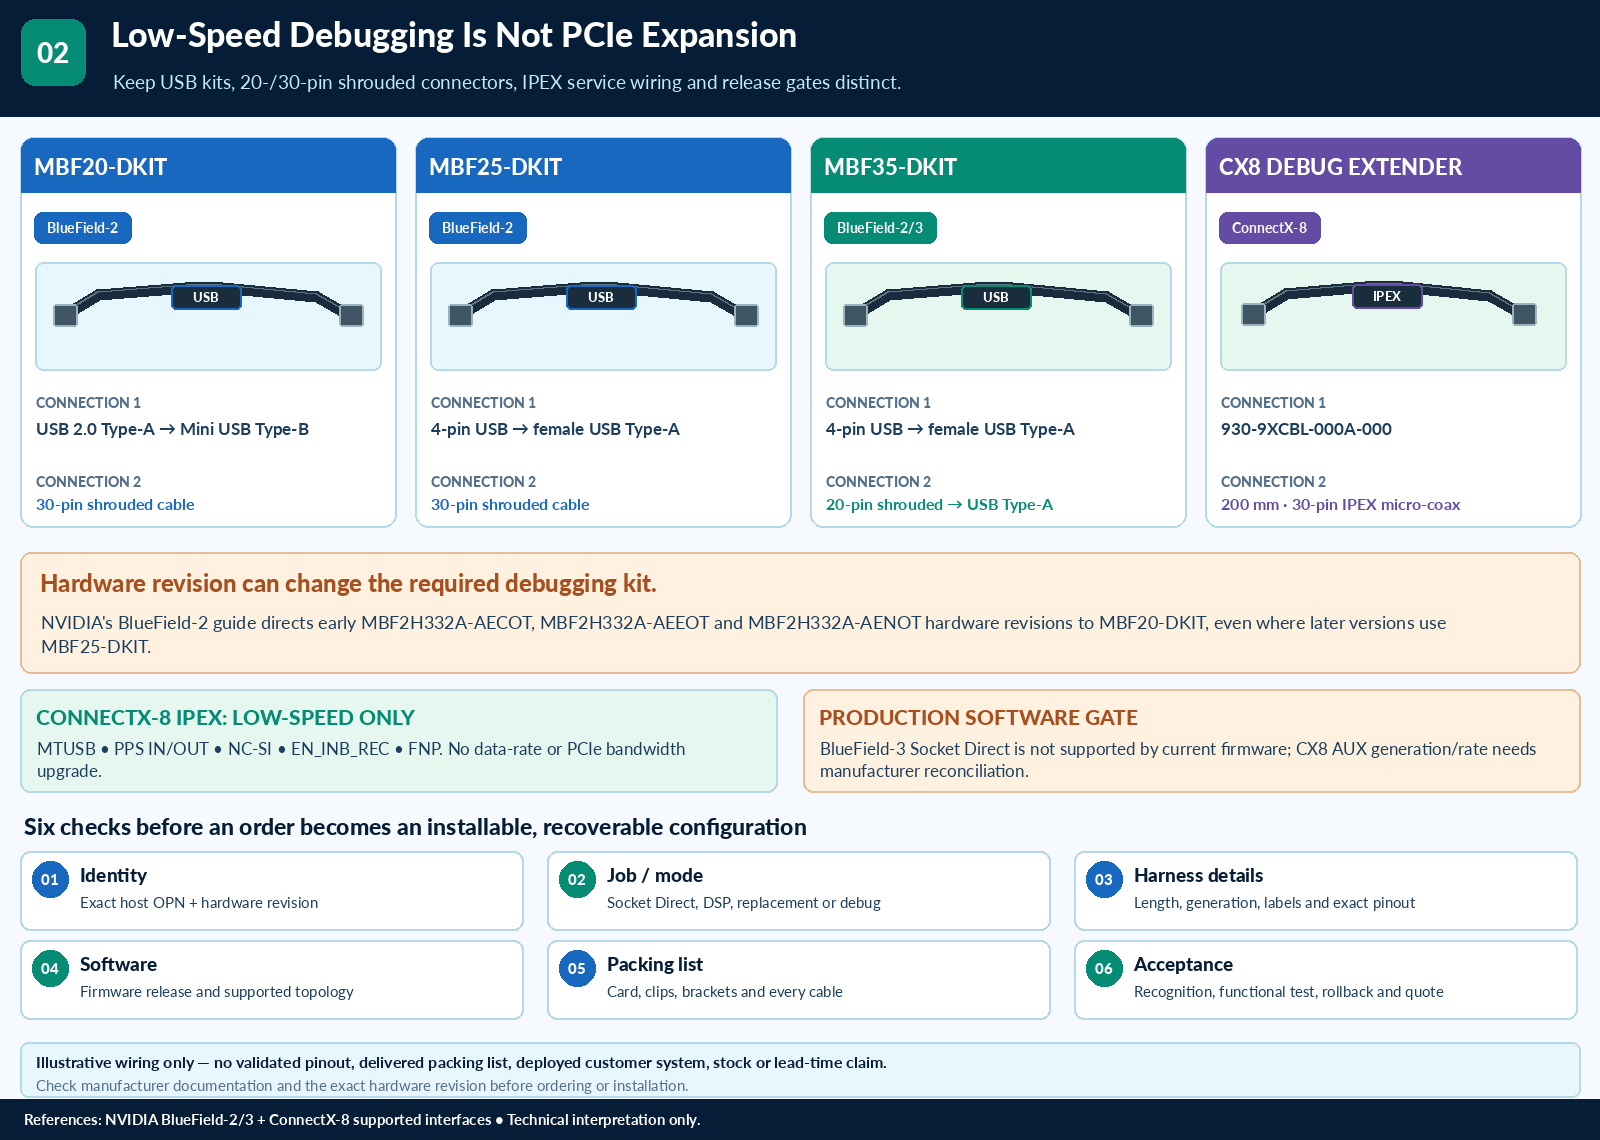
Task: Click the MBF20-DKIT card header
Action: pyautogui.click(x=208, y=166)
